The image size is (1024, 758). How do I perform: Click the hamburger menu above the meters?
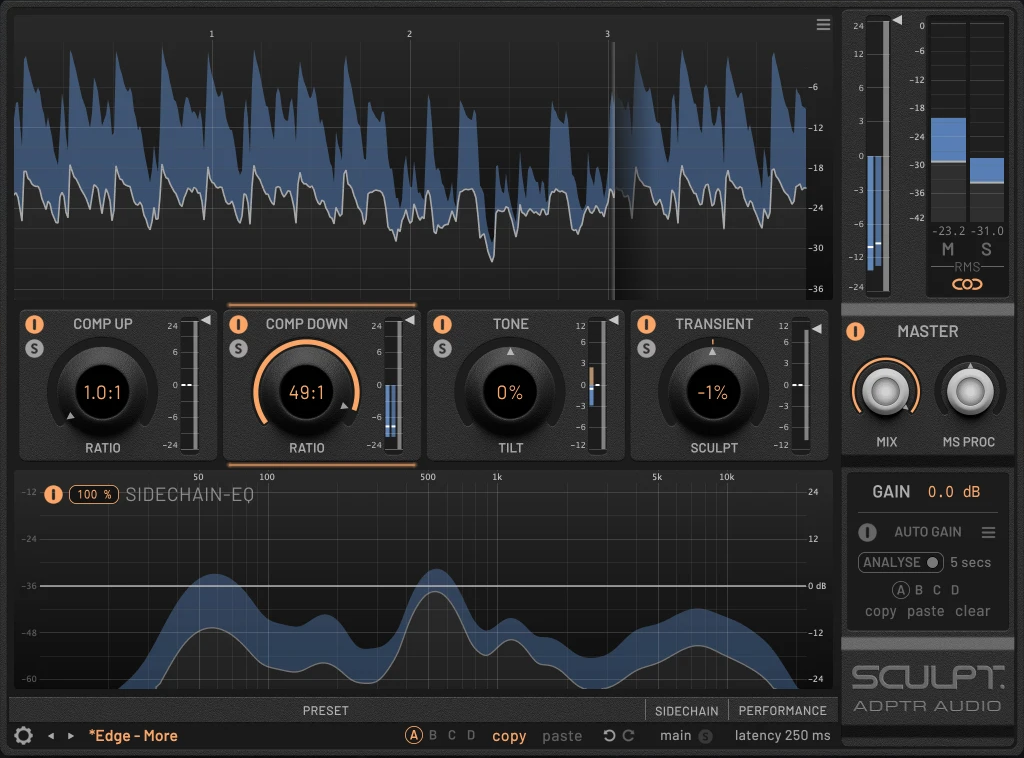pos(823,25)
